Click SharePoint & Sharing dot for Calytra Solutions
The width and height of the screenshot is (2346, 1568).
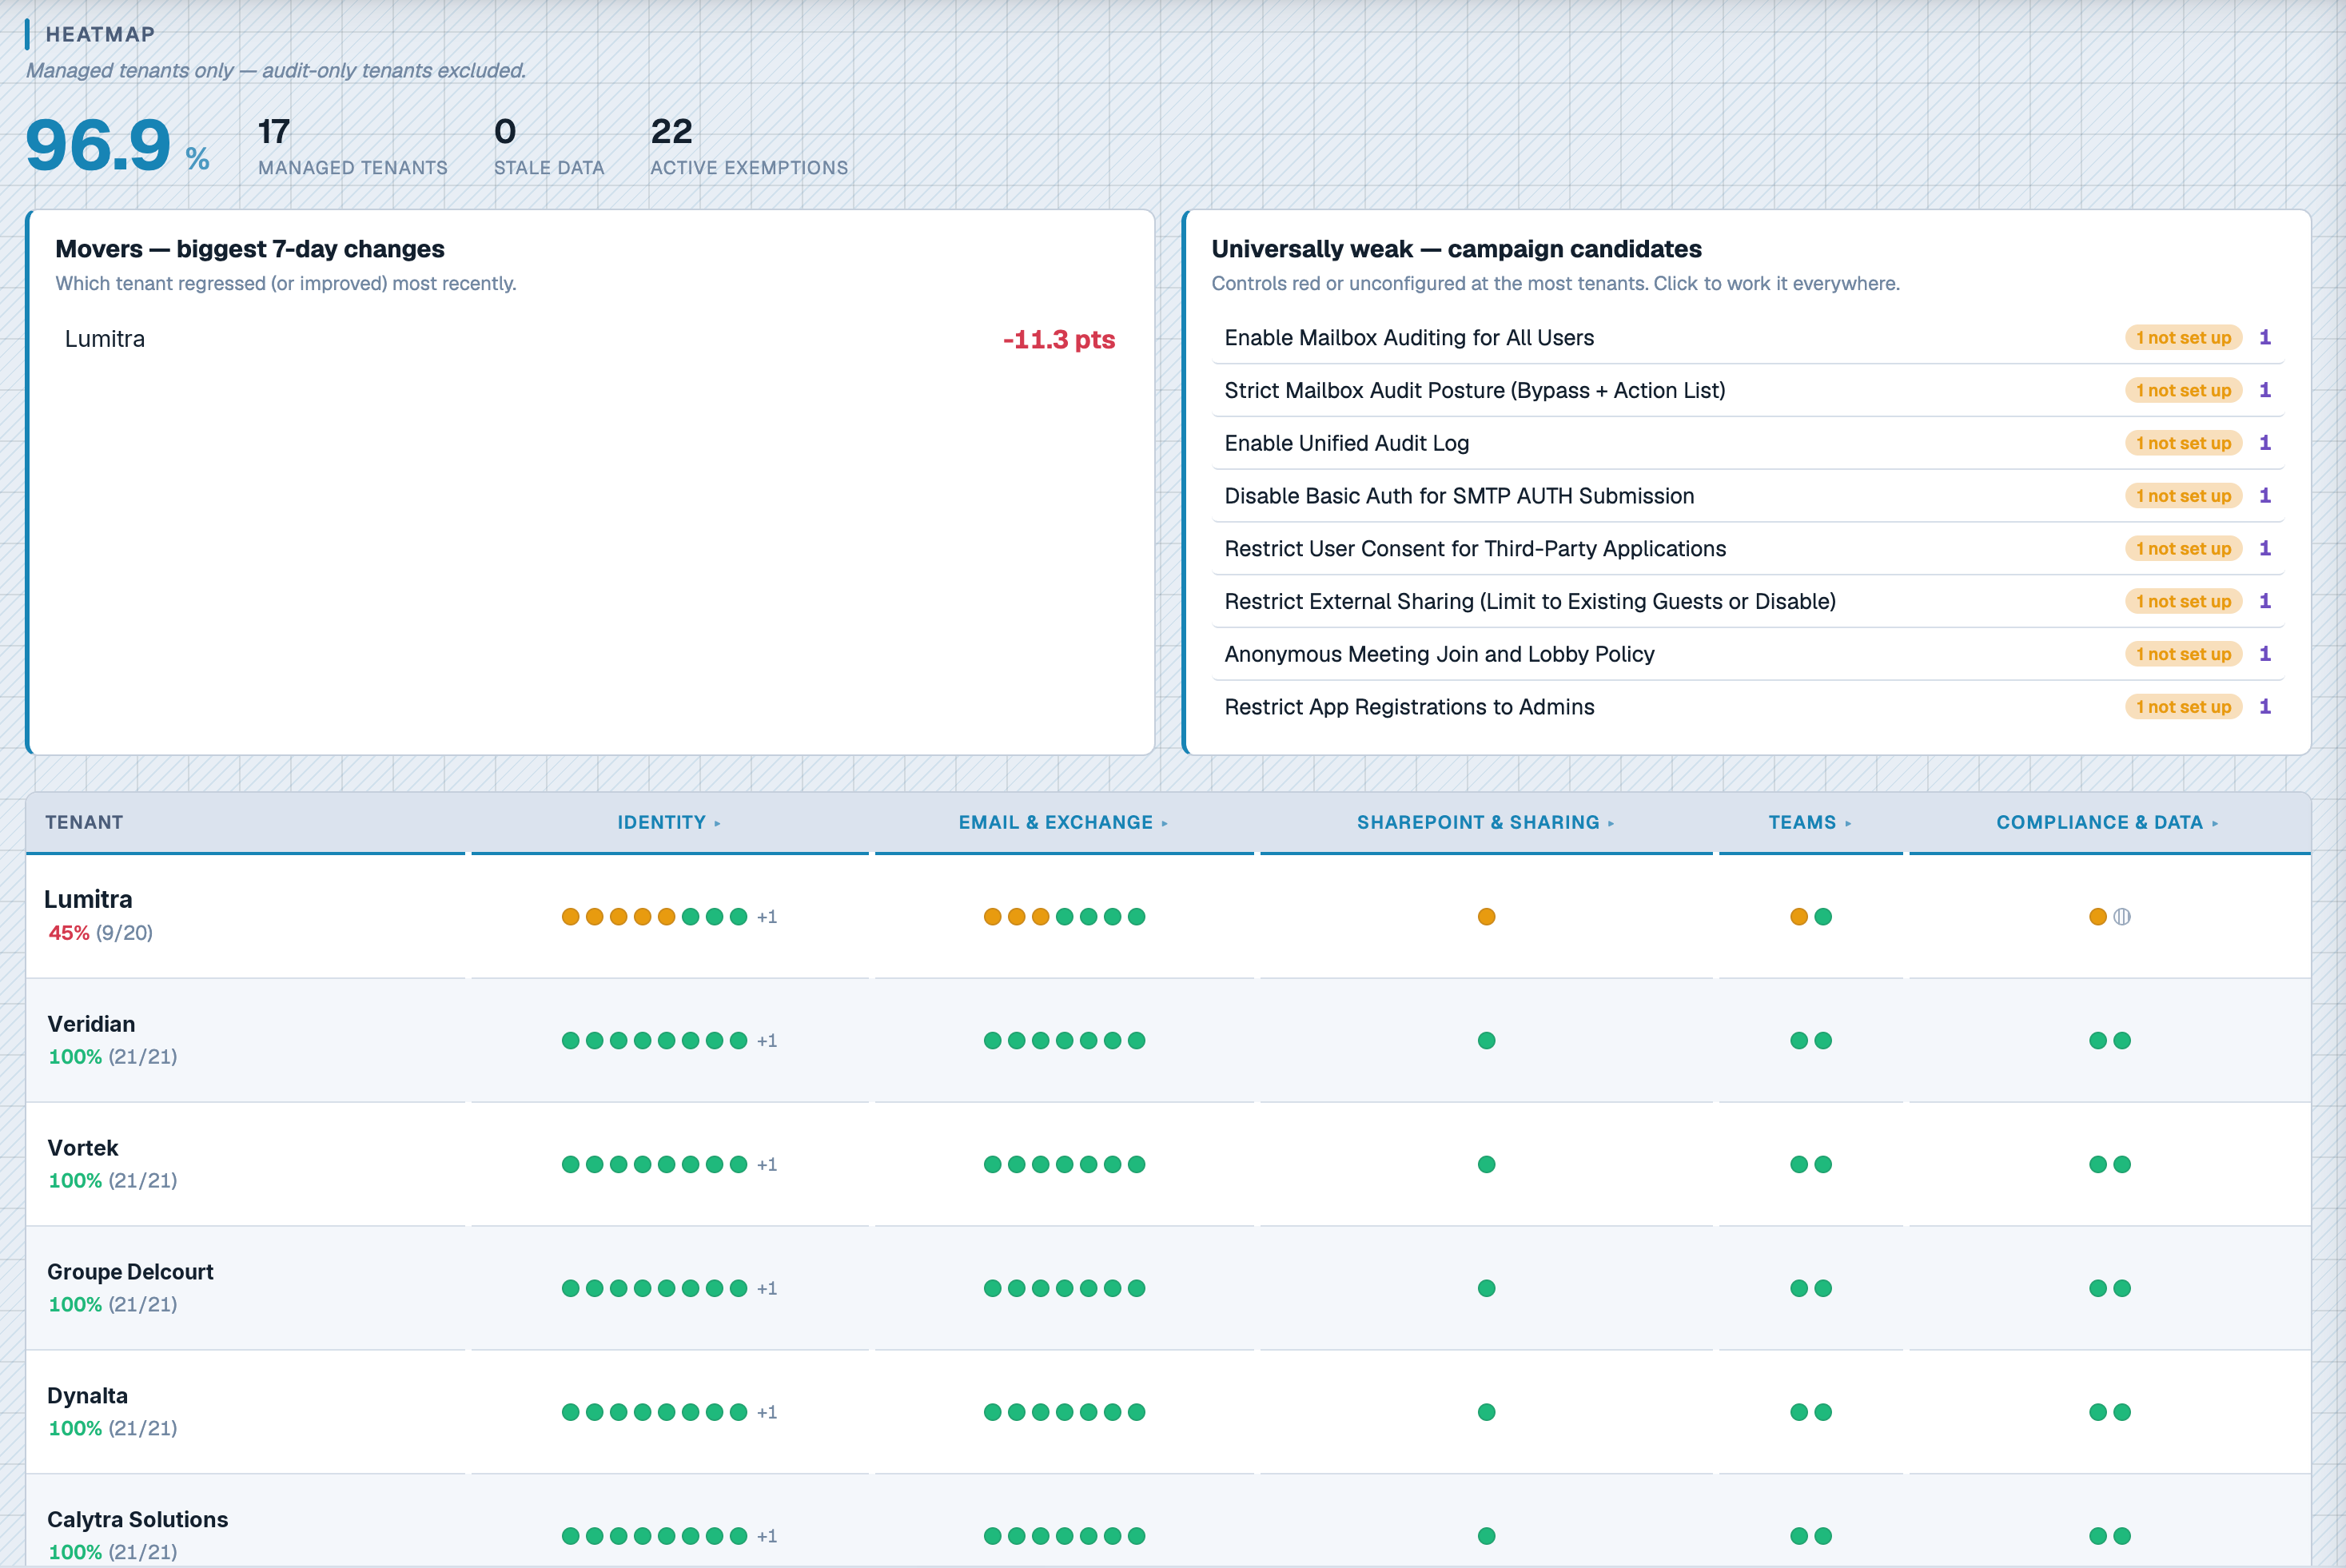1486,1537
